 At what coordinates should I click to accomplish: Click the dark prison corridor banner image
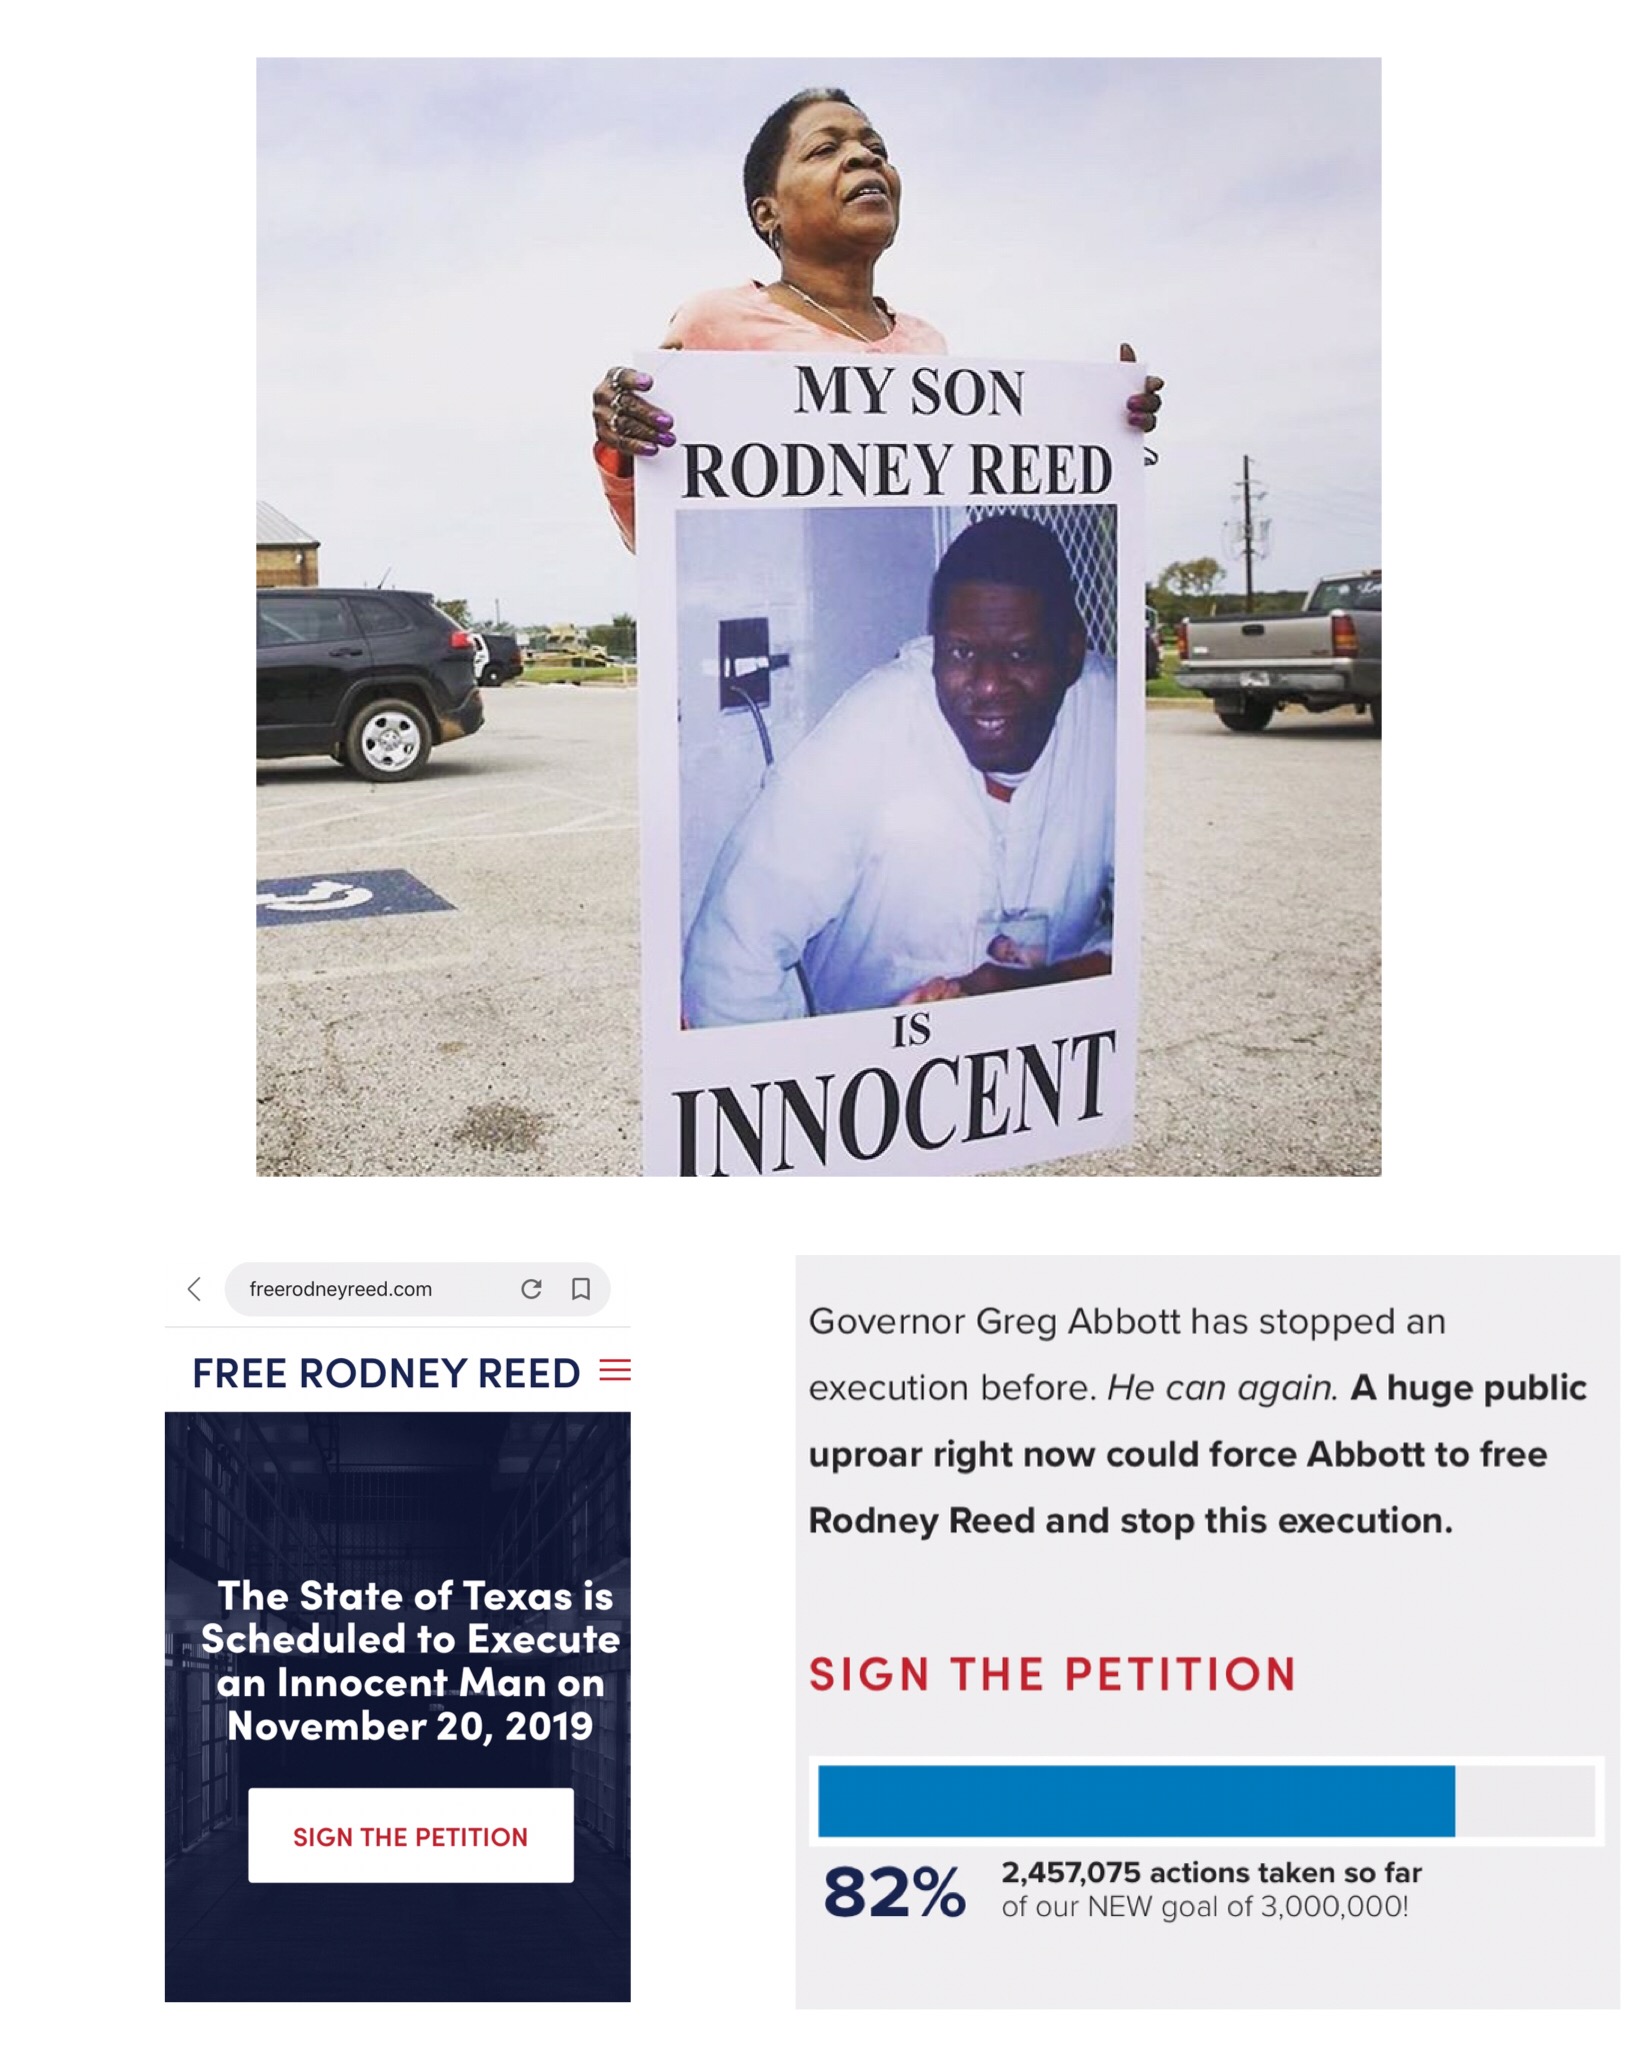[398, 1707]
